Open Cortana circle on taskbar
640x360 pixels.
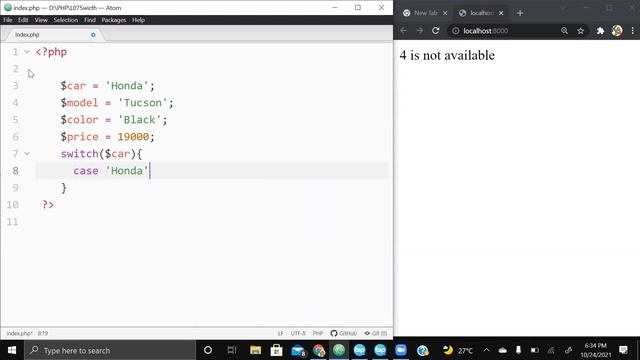click(208, 350)
